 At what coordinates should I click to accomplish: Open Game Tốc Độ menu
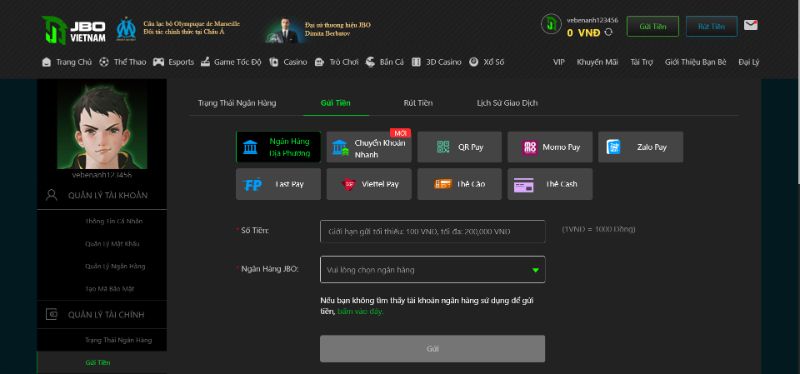pos(231,62)
